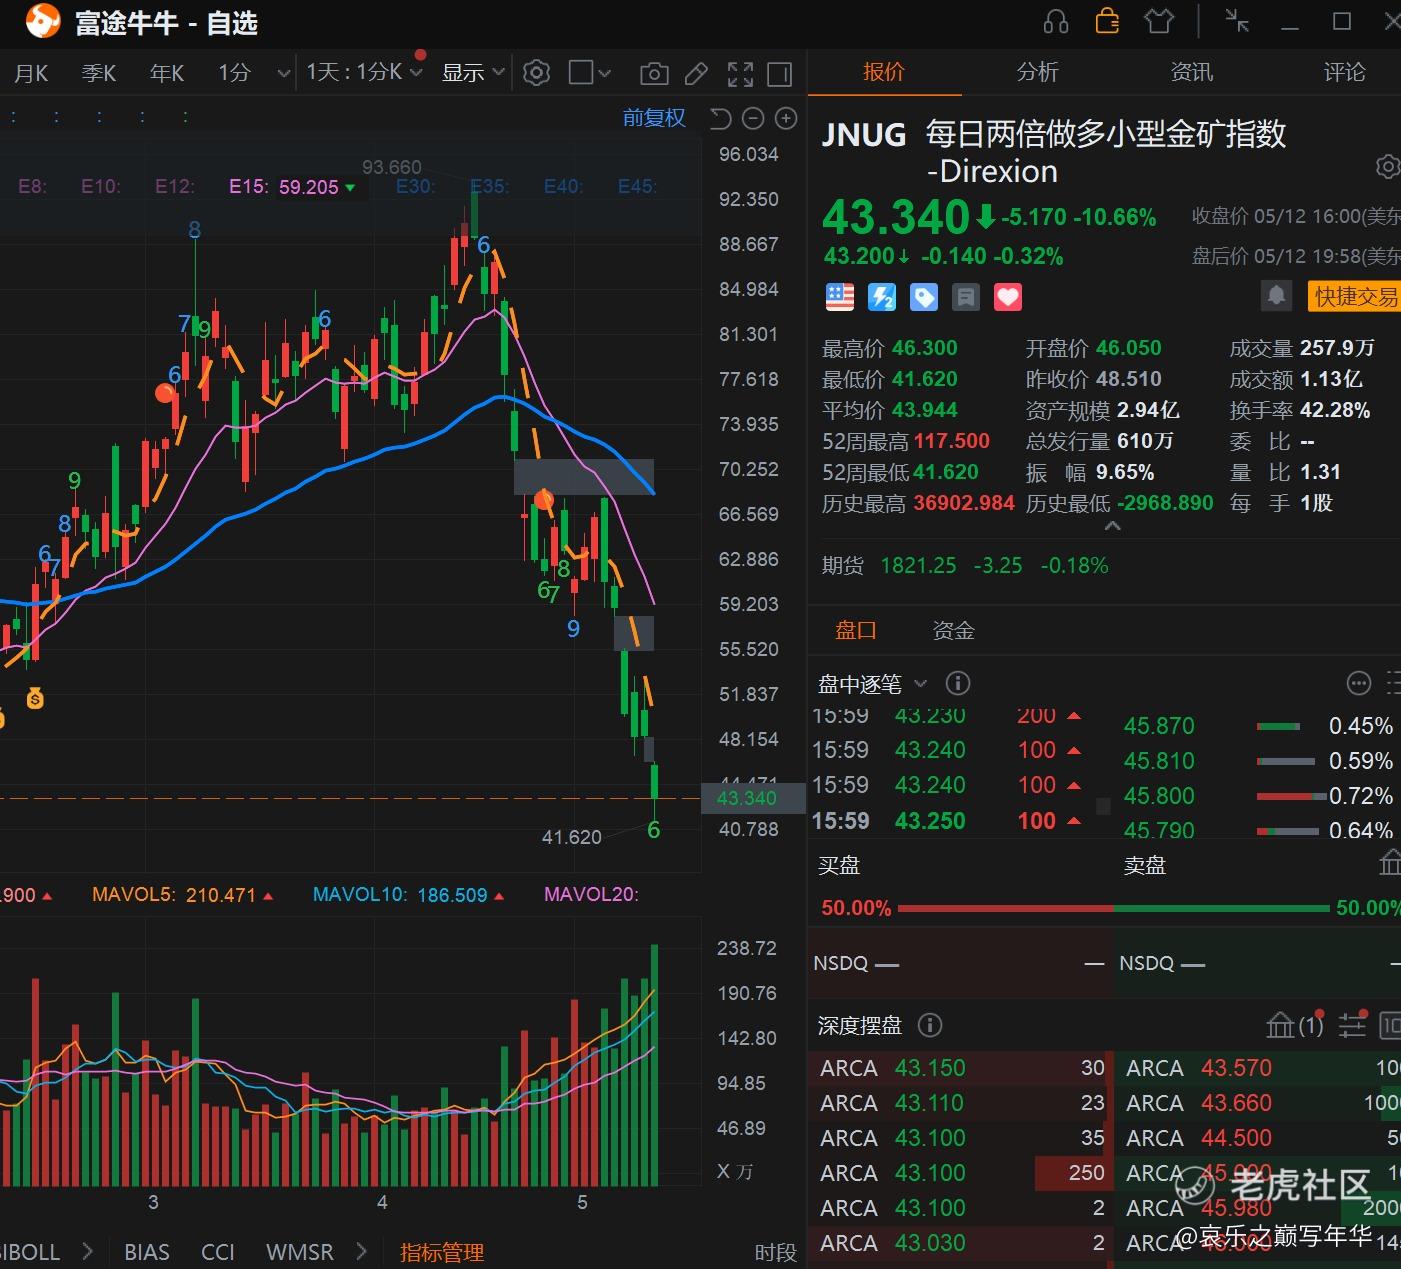Click the blue tag icon
The width and height of the screenshot is (1401, 1269).
[x=924, y=297]
